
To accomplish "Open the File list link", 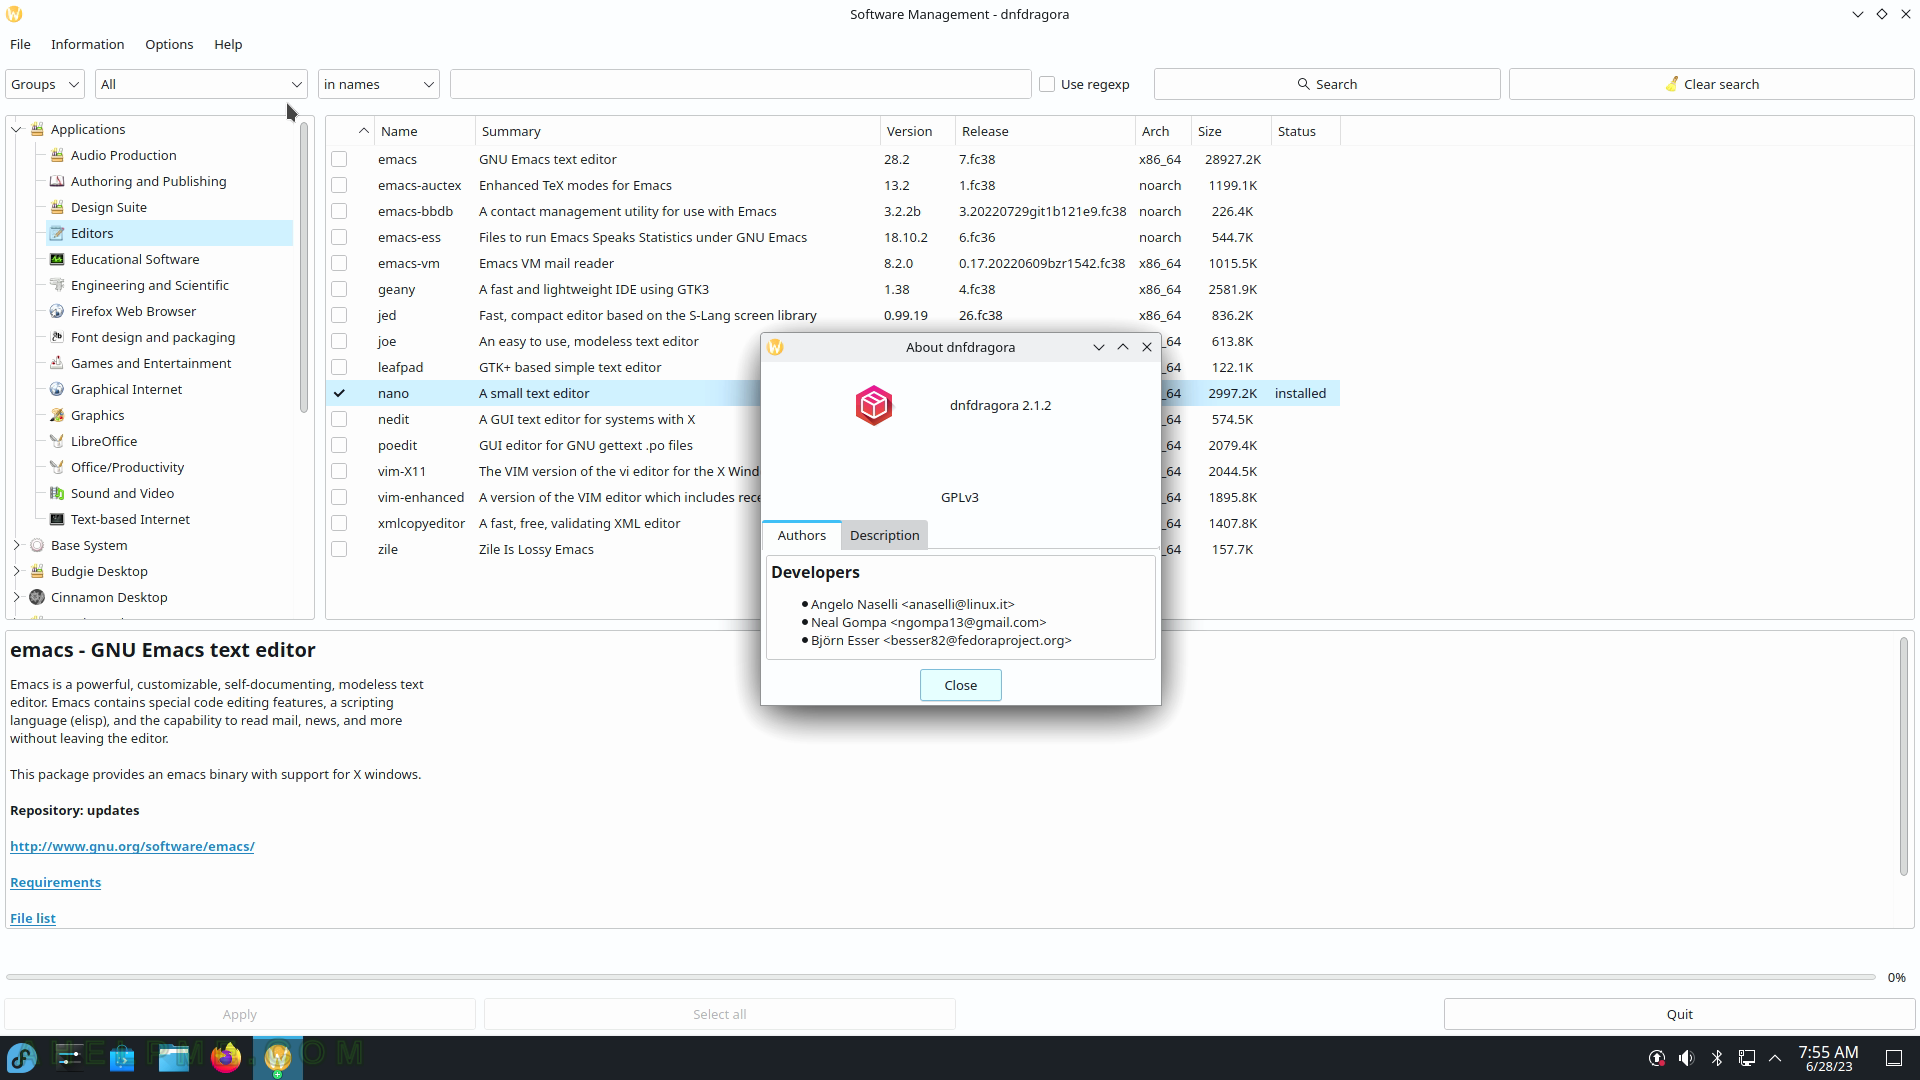I will point(33,918).
